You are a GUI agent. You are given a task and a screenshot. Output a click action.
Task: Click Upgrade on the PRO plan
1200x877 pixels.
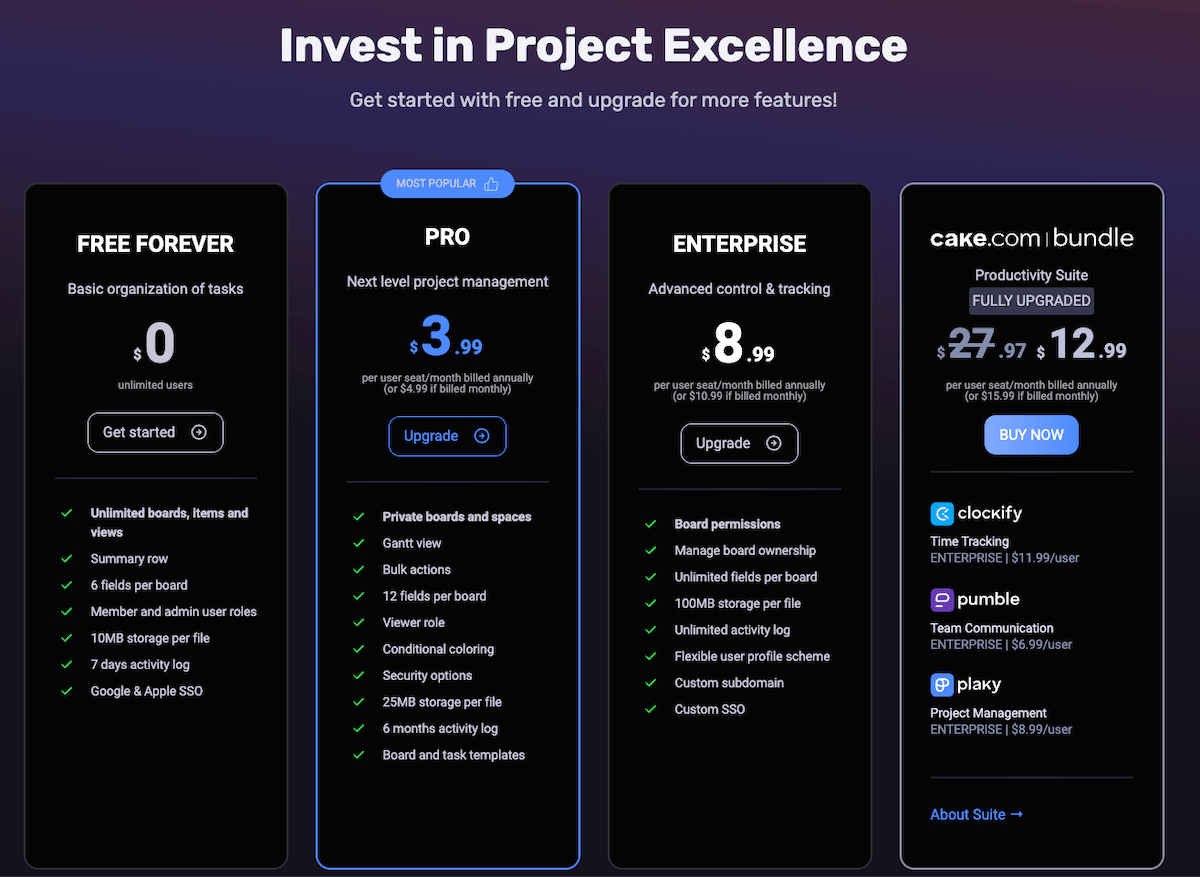coord(447,436)
